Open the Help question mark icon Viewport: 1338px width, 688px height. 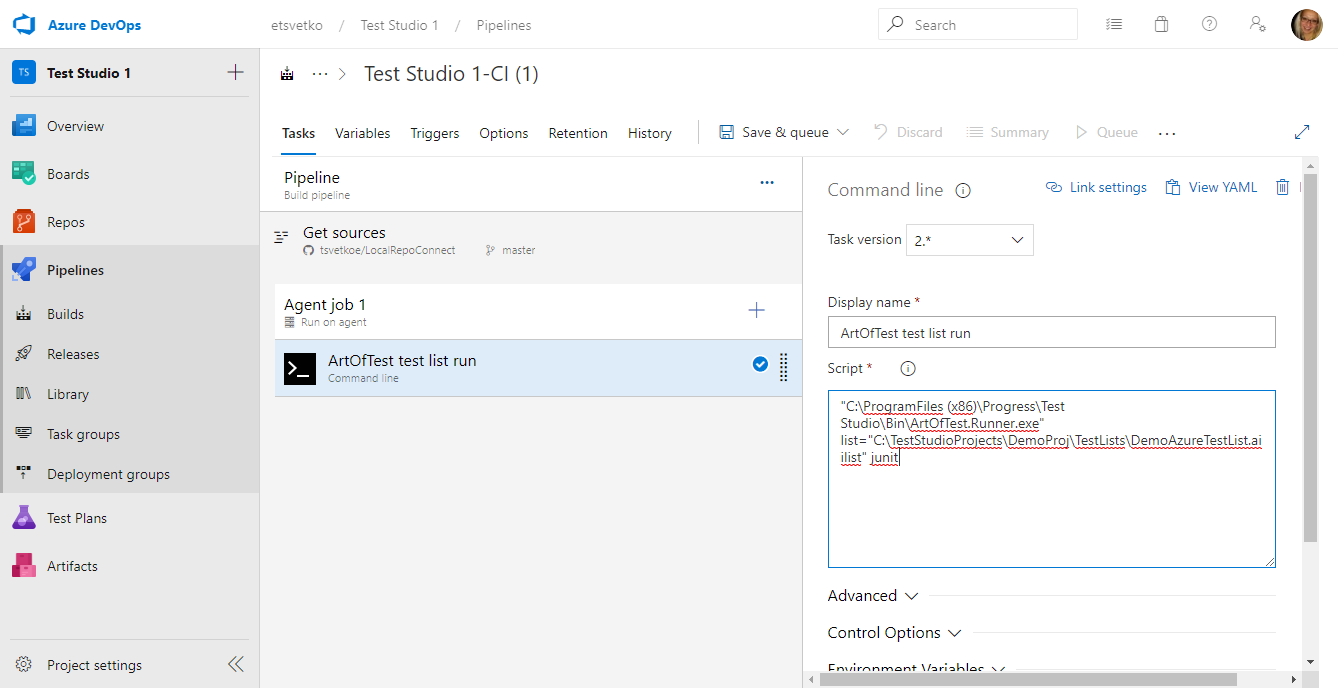[1209, 25]
